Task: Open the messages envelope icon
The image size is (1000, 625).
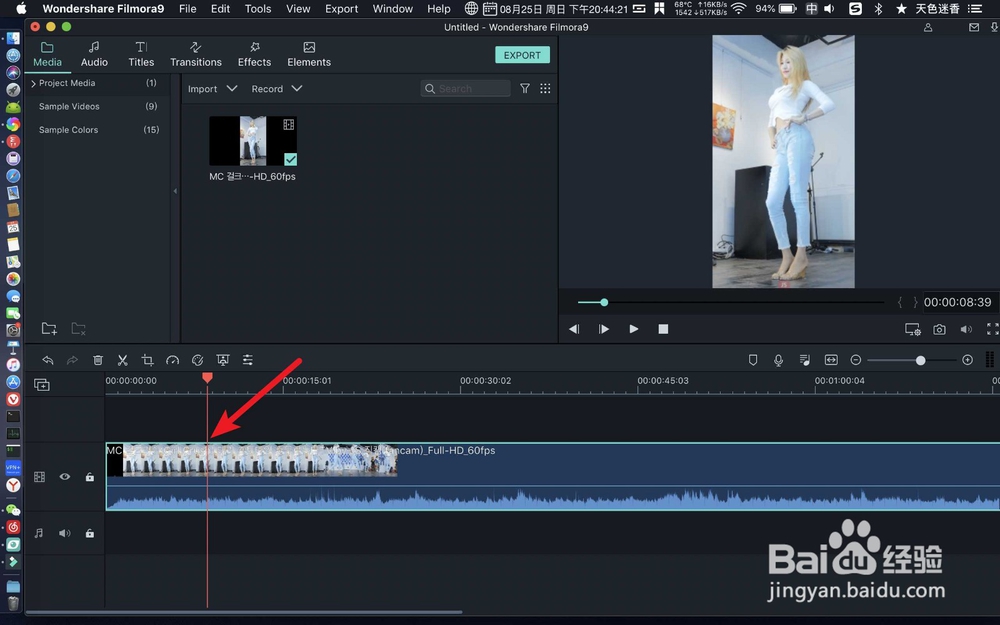Action: [x=974, y=27]
